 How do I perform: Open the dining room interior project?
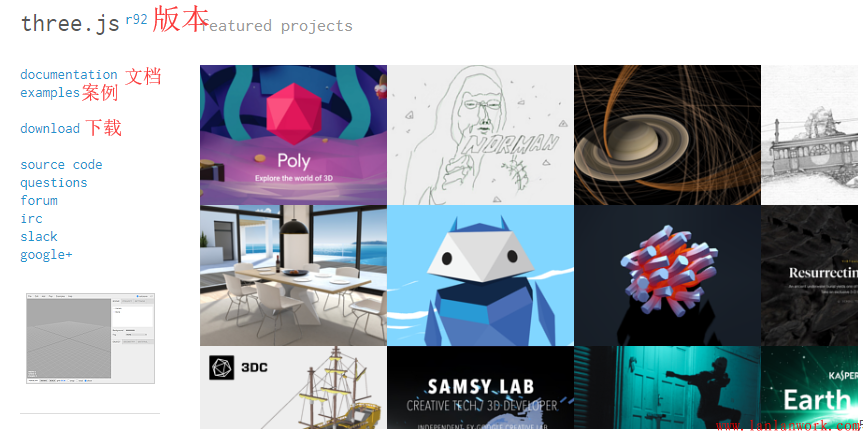click(x=293, y=276)
